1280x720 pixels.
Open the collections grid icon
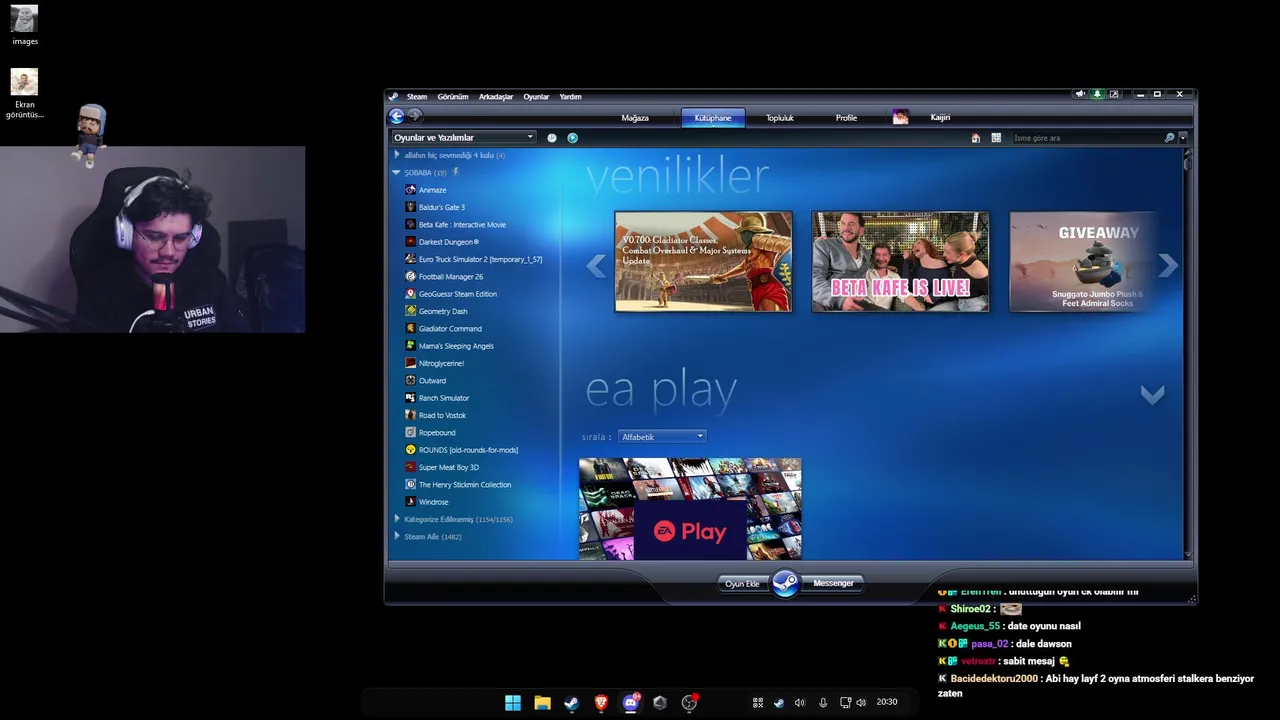click(996, 138)
